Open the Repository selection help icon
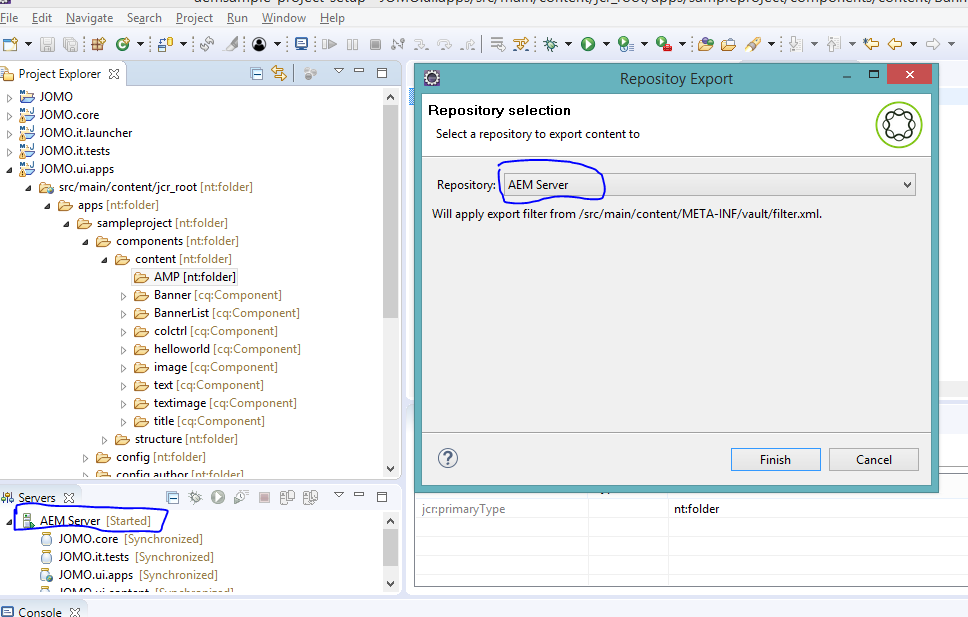This screenshot has height=617, width=968. coord(447,458)
